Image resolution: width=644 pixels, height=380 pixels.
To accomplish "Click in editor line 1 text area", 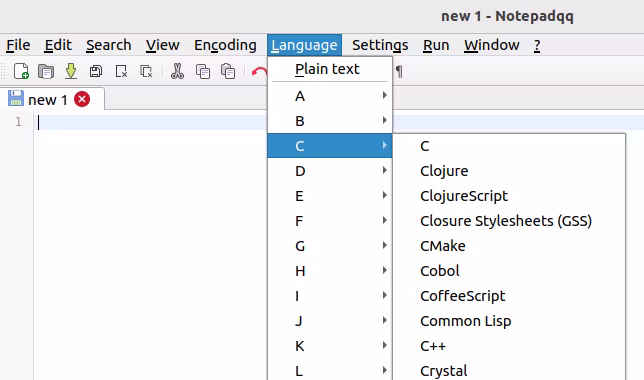I will [152, 122].
